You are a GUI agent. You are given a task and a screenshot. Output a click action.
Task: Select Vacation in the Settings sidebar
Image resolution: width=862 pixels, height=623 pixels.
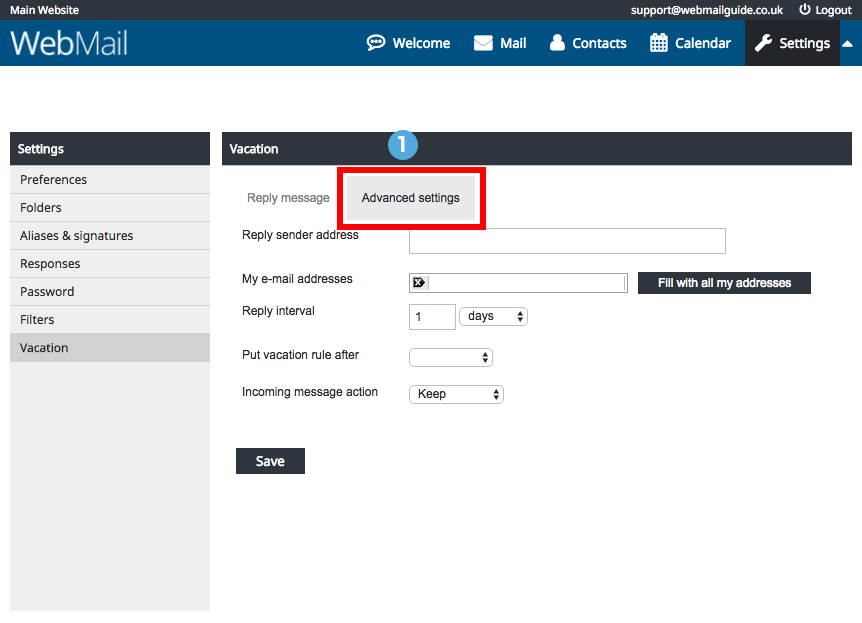click(x=110, y=348)
